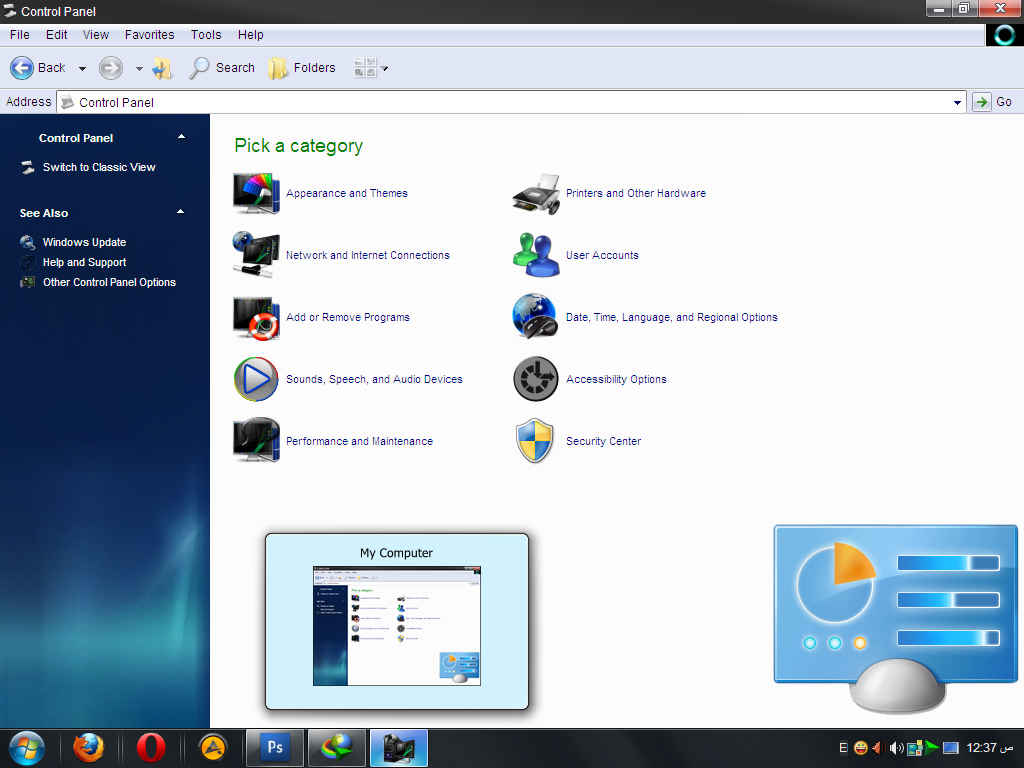Click Switch to Classic View icon
This screenshot has height=768, width=1024.
(x=27, y=167)
